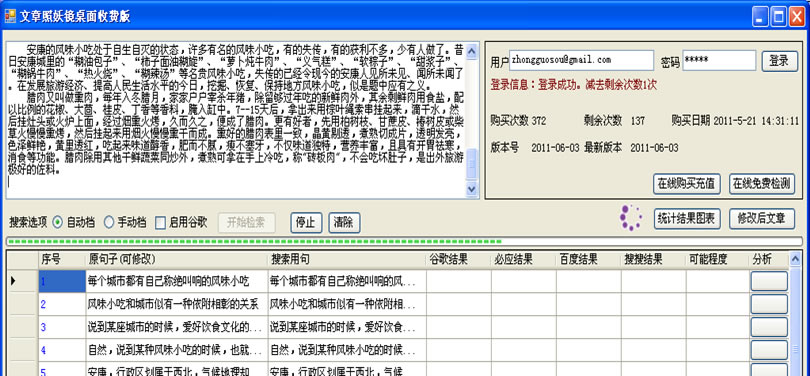Click original sentence 每个城市都有自己称绝叫响的风味小吃
Image resolution: width=810 pixels, height=376 pixels.
click(177, 281)
